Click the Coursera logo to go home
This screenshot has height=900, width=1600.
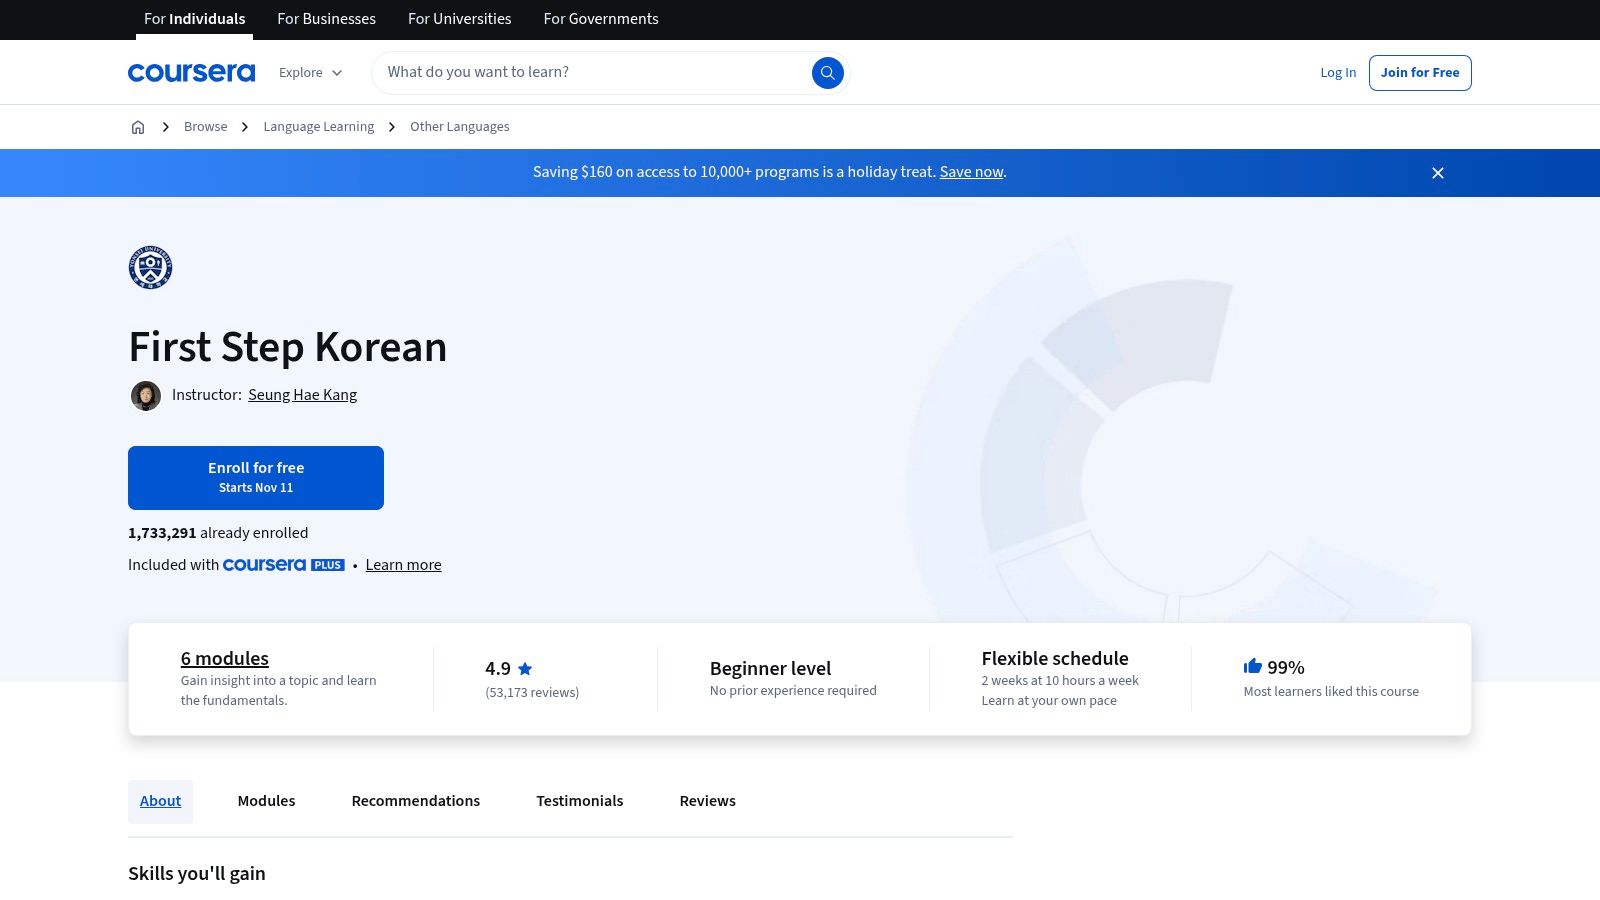point(191,71)
